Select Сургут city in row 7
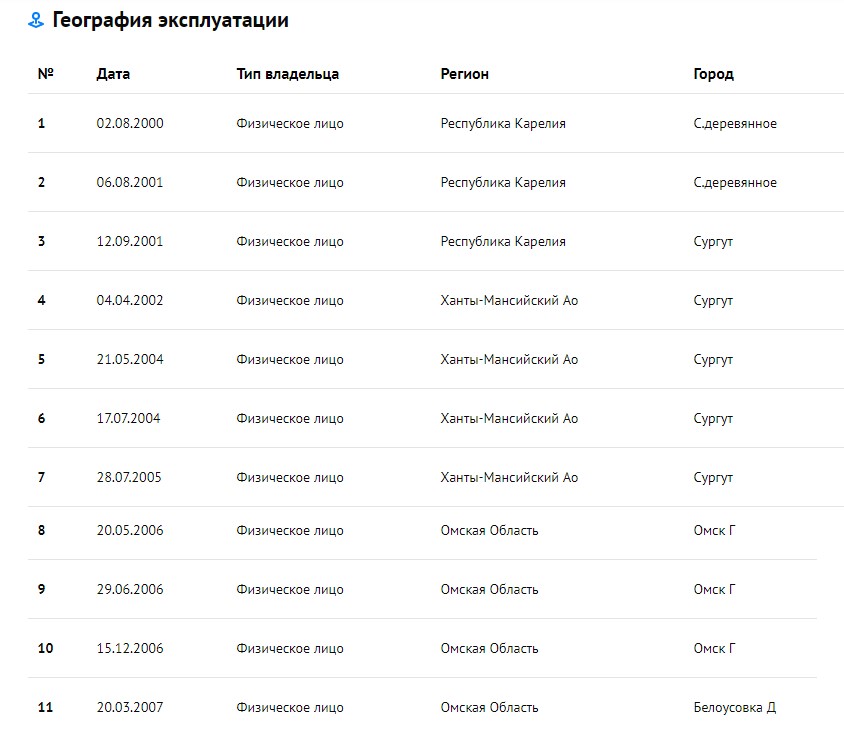Image resolution: width=844 pixels, height=732 pixels. (x=713, y=477)
